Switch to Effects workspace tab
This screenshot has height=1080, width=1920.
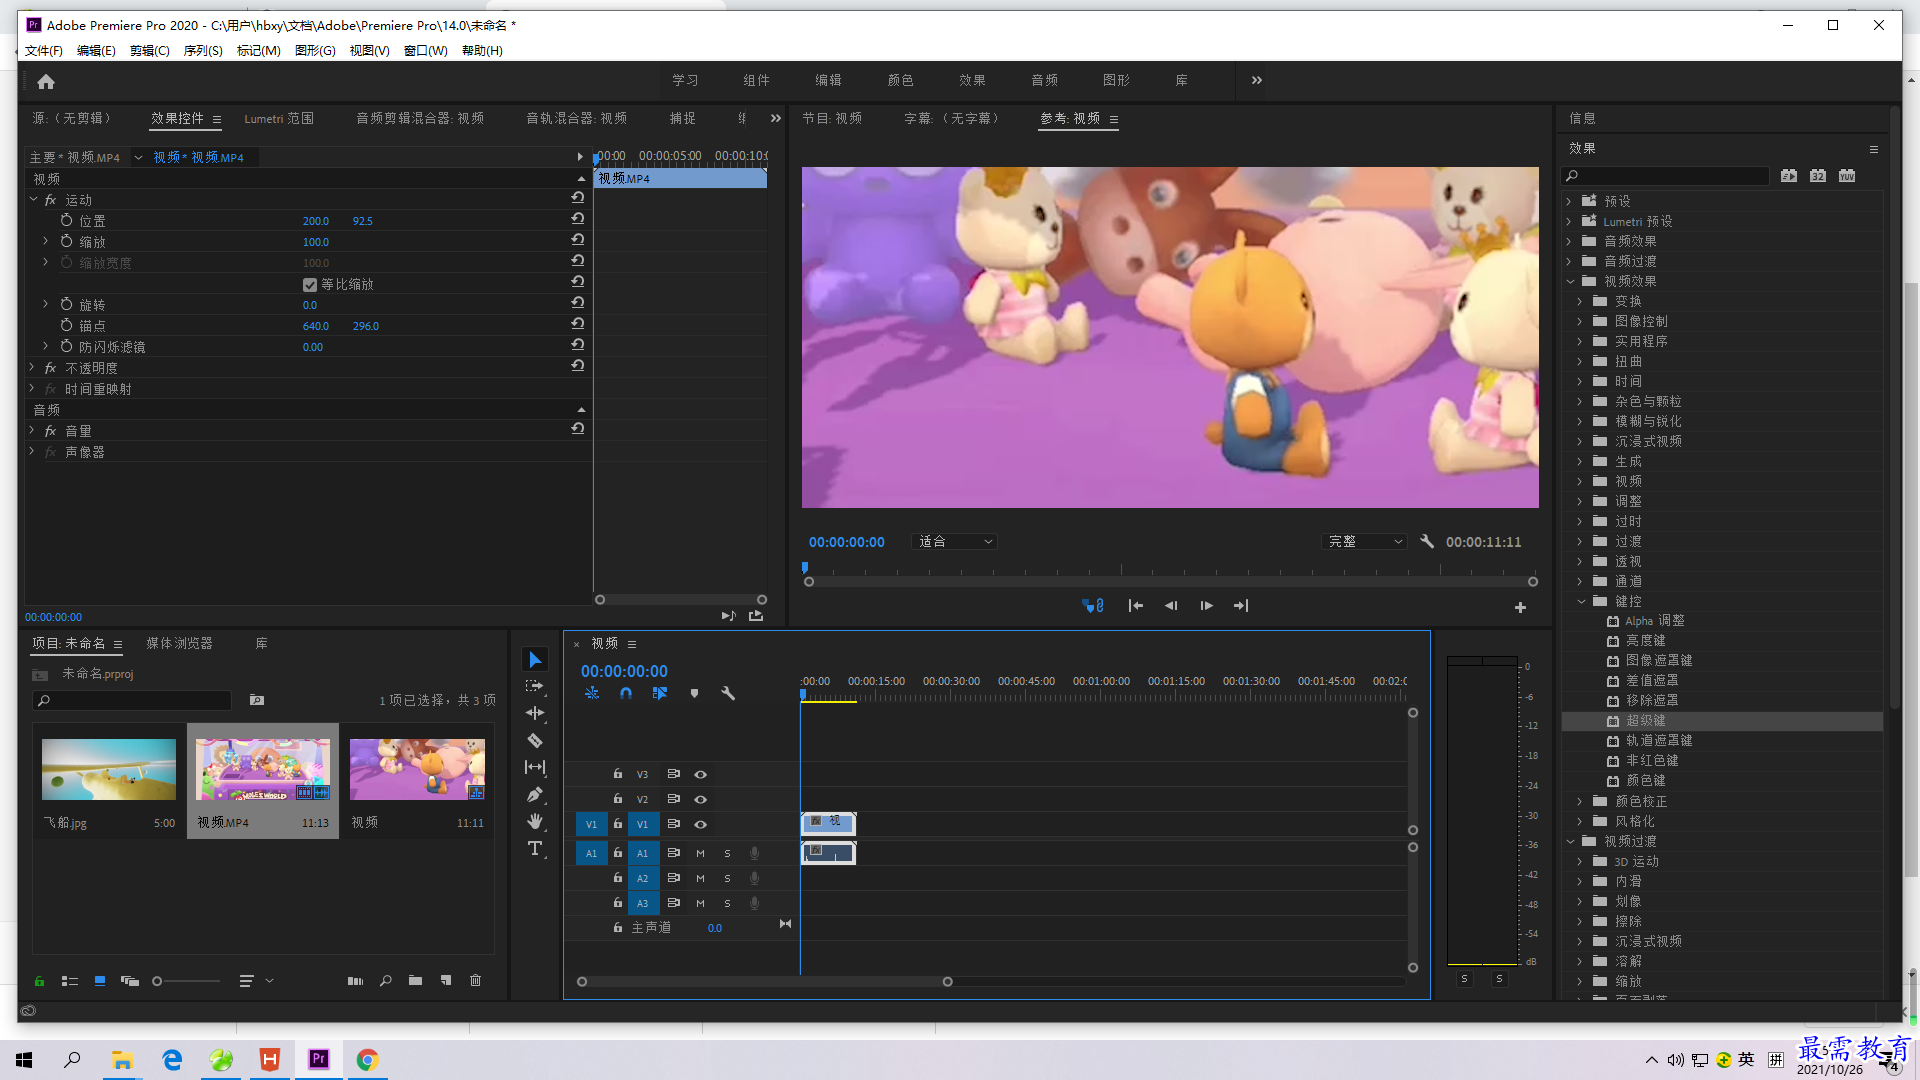pyautogui.click(x=972, y=80)
